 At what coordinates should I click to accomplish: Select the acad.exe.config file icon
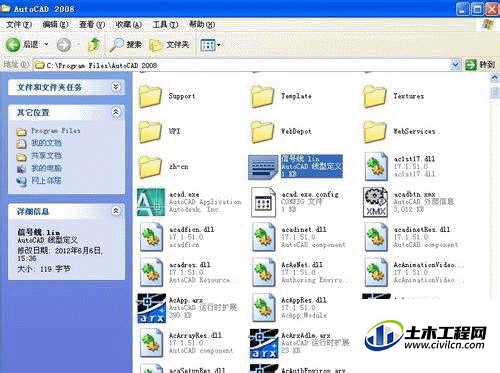(x=263, y=202)
